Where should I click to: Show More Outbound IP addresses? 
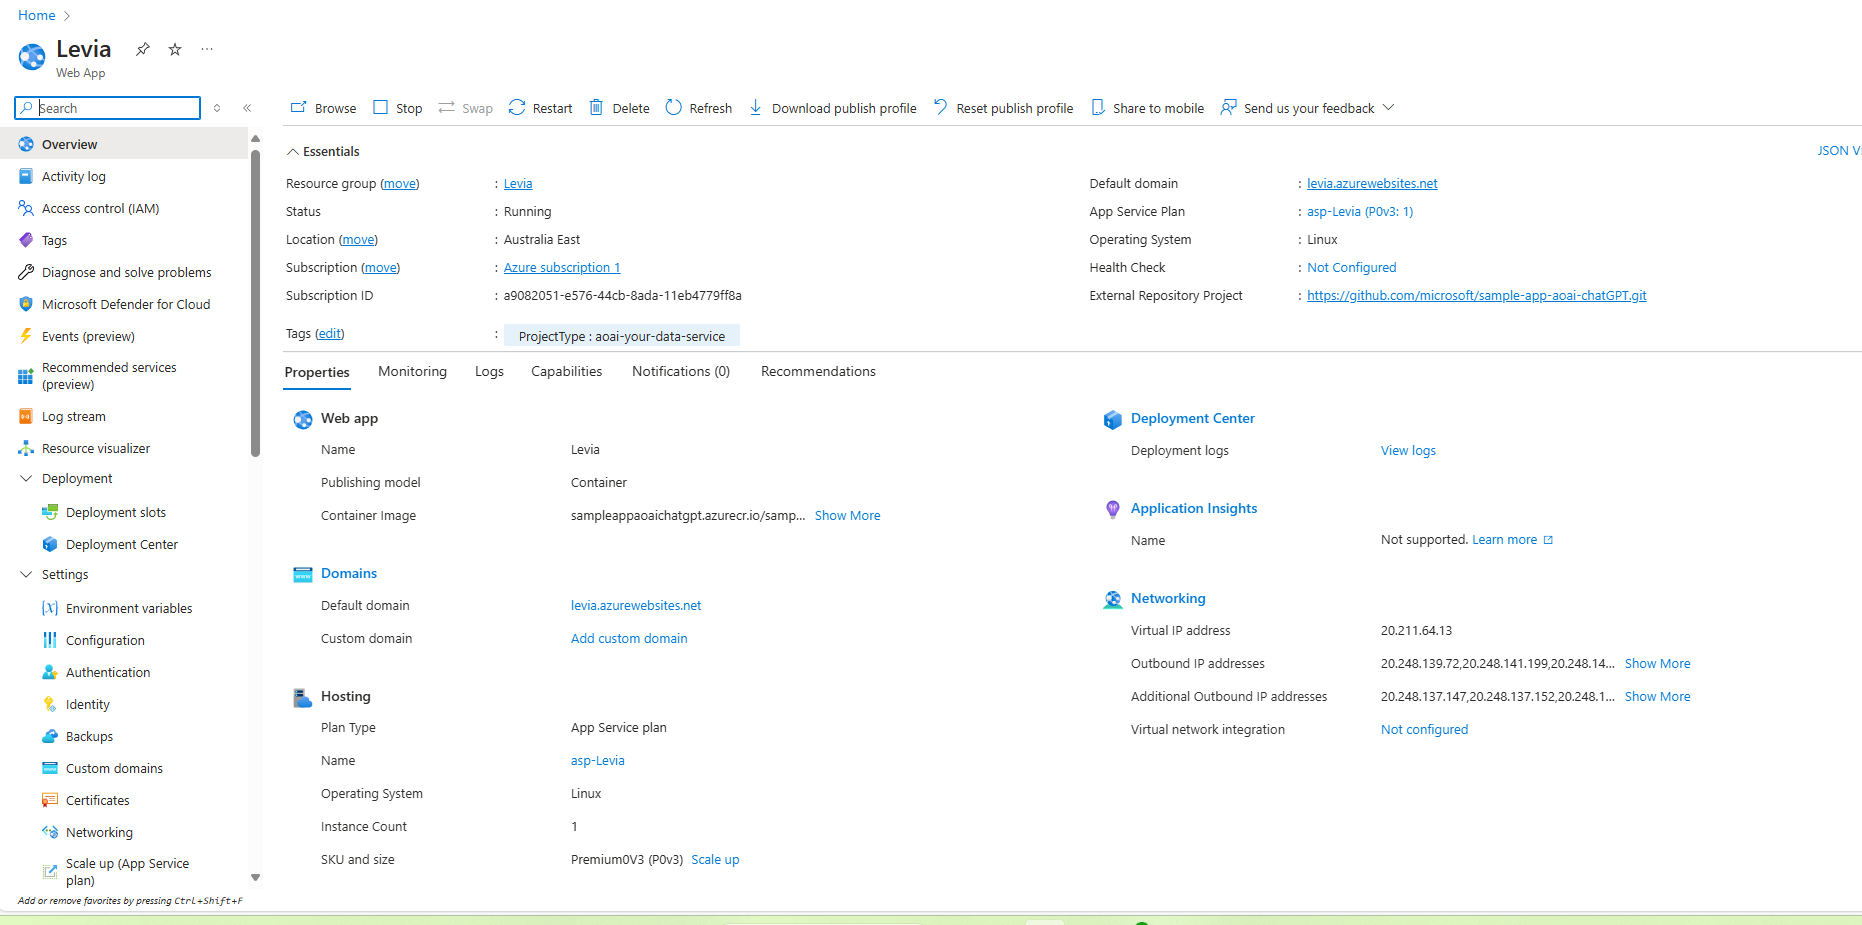pyautogui.click(x=1657, y=664)
